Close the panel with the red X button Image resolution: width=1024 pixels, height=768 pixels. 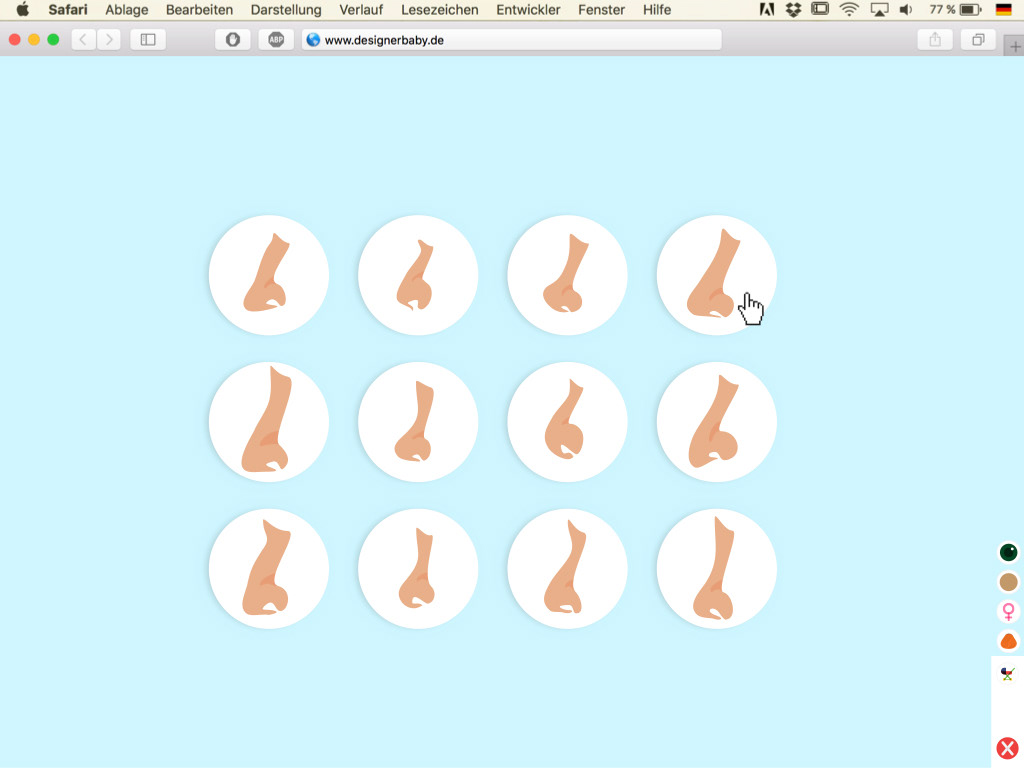click(1008, 748)
